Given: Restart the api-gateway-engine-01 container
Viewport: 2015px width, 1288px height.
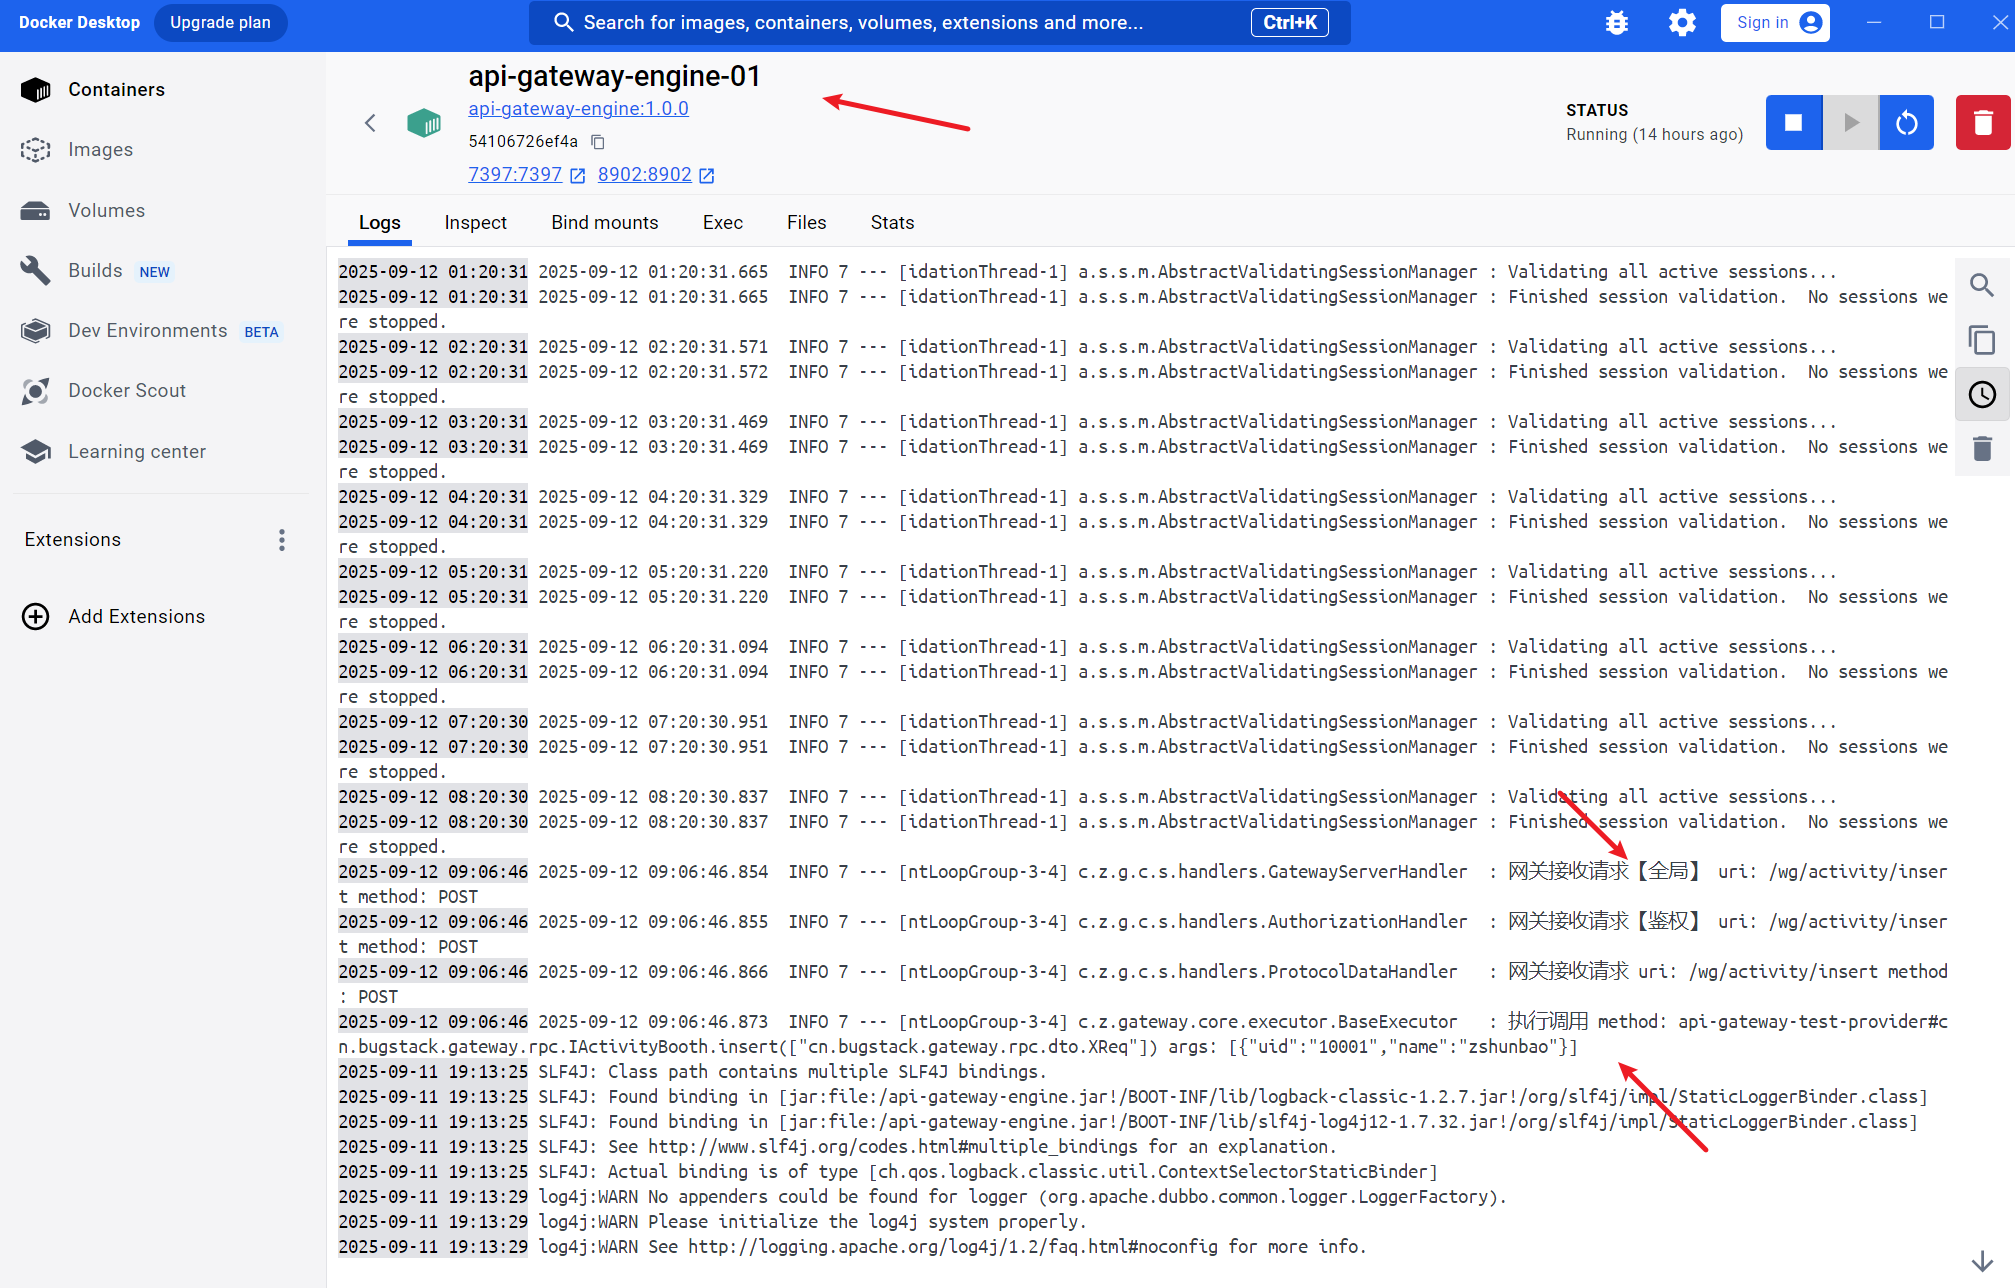Looking at the screenshot, I should (x=1906, y=123).
